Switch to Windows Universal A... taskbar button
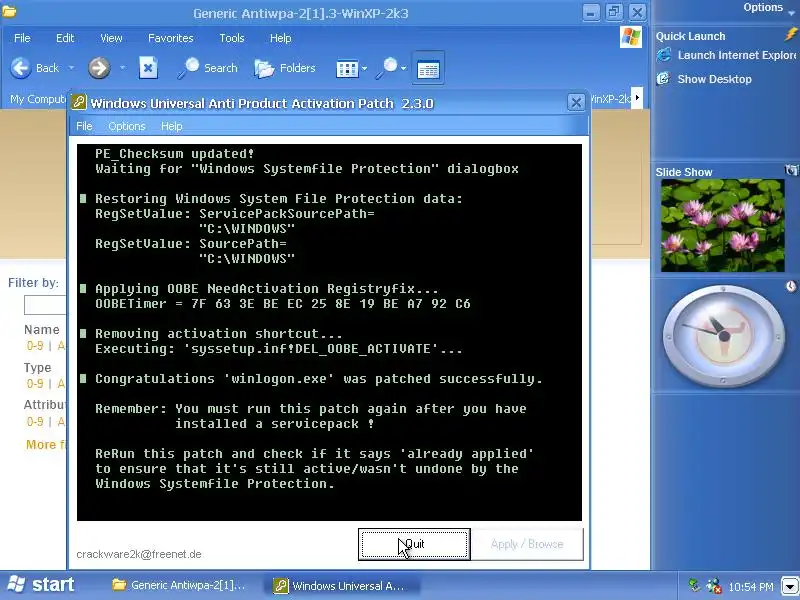The width and height of the screenshot is (800, 600). coord(343,585)
